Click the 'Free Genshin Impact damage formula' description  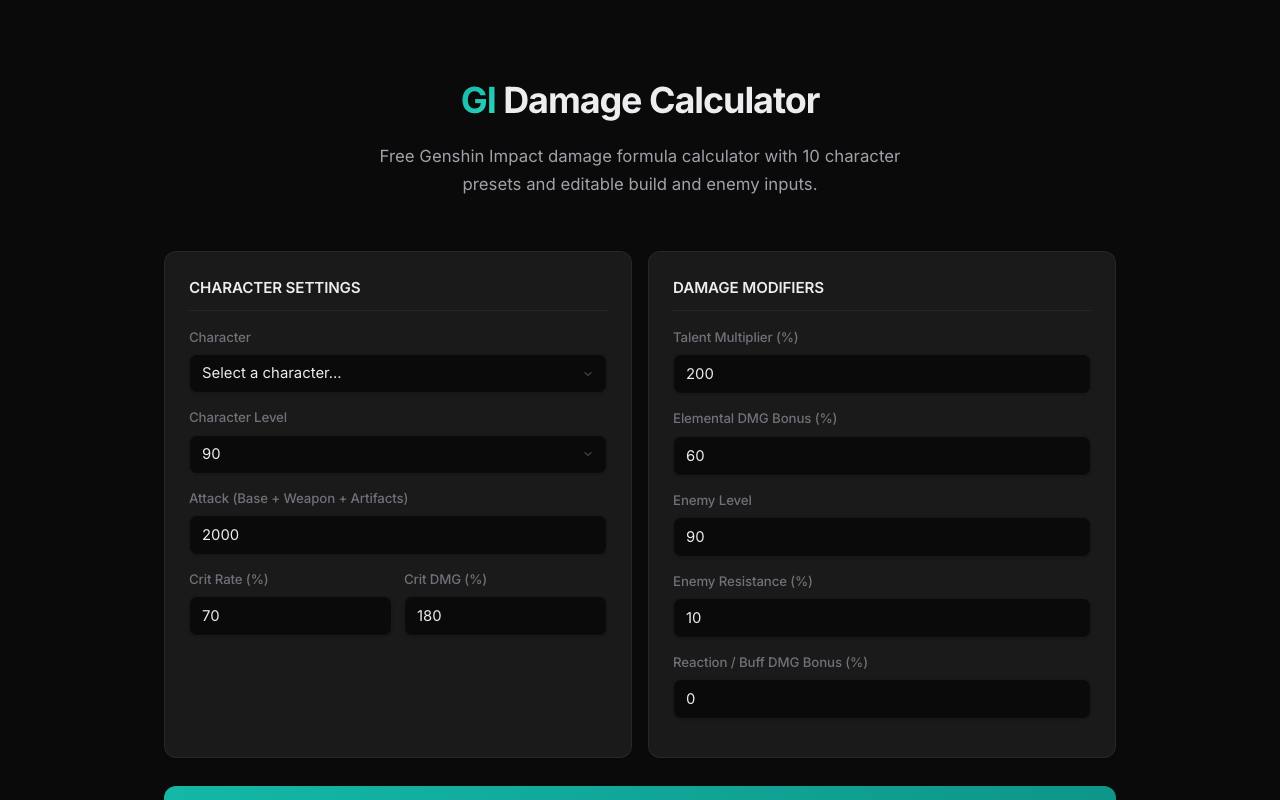pyautogui.click(x=640, y=170)
